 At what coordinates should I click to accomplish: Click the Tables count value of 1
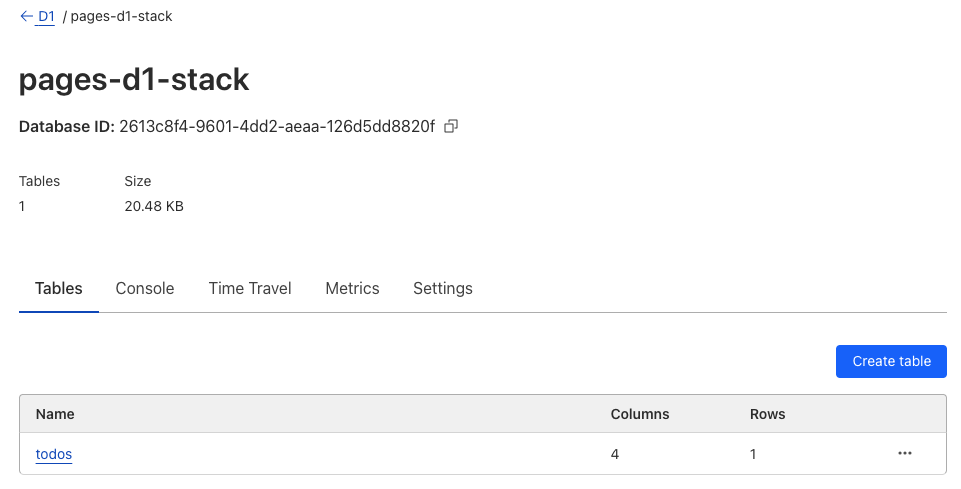pyautogui.click(x=23, y=206)
